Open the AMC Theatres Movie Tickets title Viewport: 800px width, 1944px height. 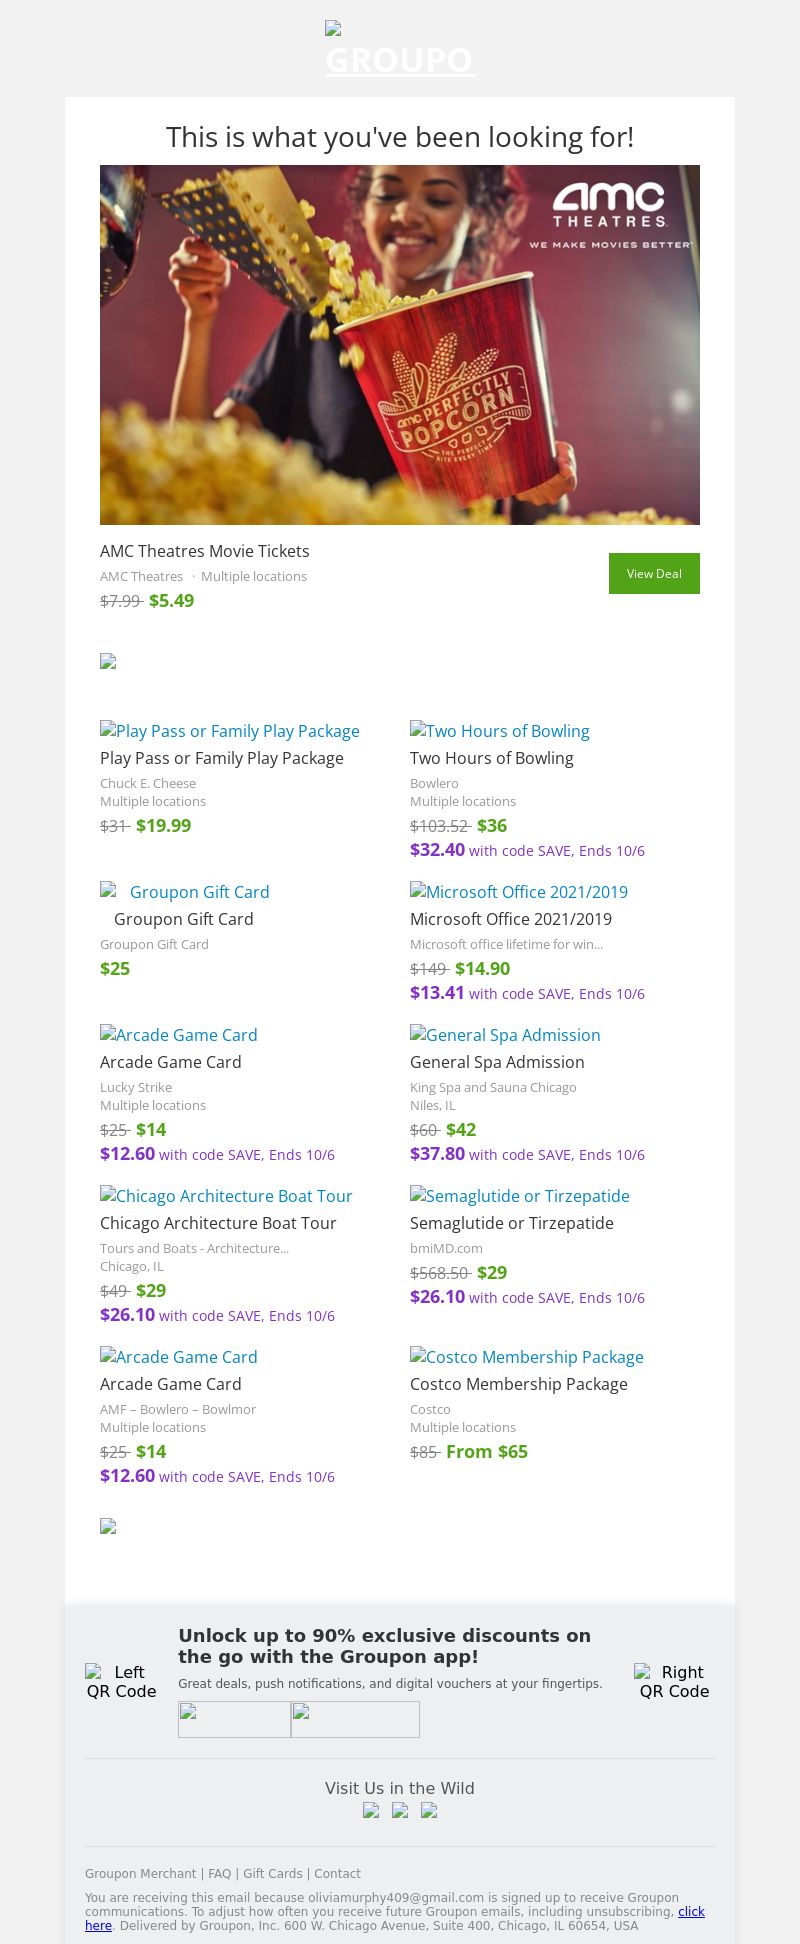pos(205,551)
